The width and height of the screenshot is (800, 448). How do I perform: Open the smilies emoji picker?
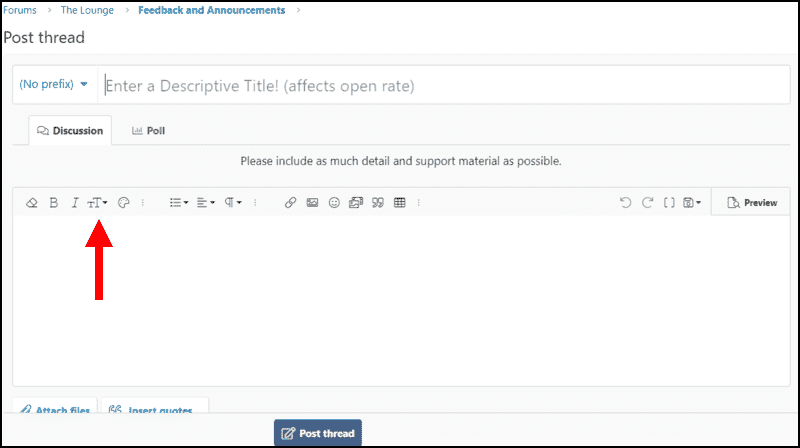tap(335, 203)
